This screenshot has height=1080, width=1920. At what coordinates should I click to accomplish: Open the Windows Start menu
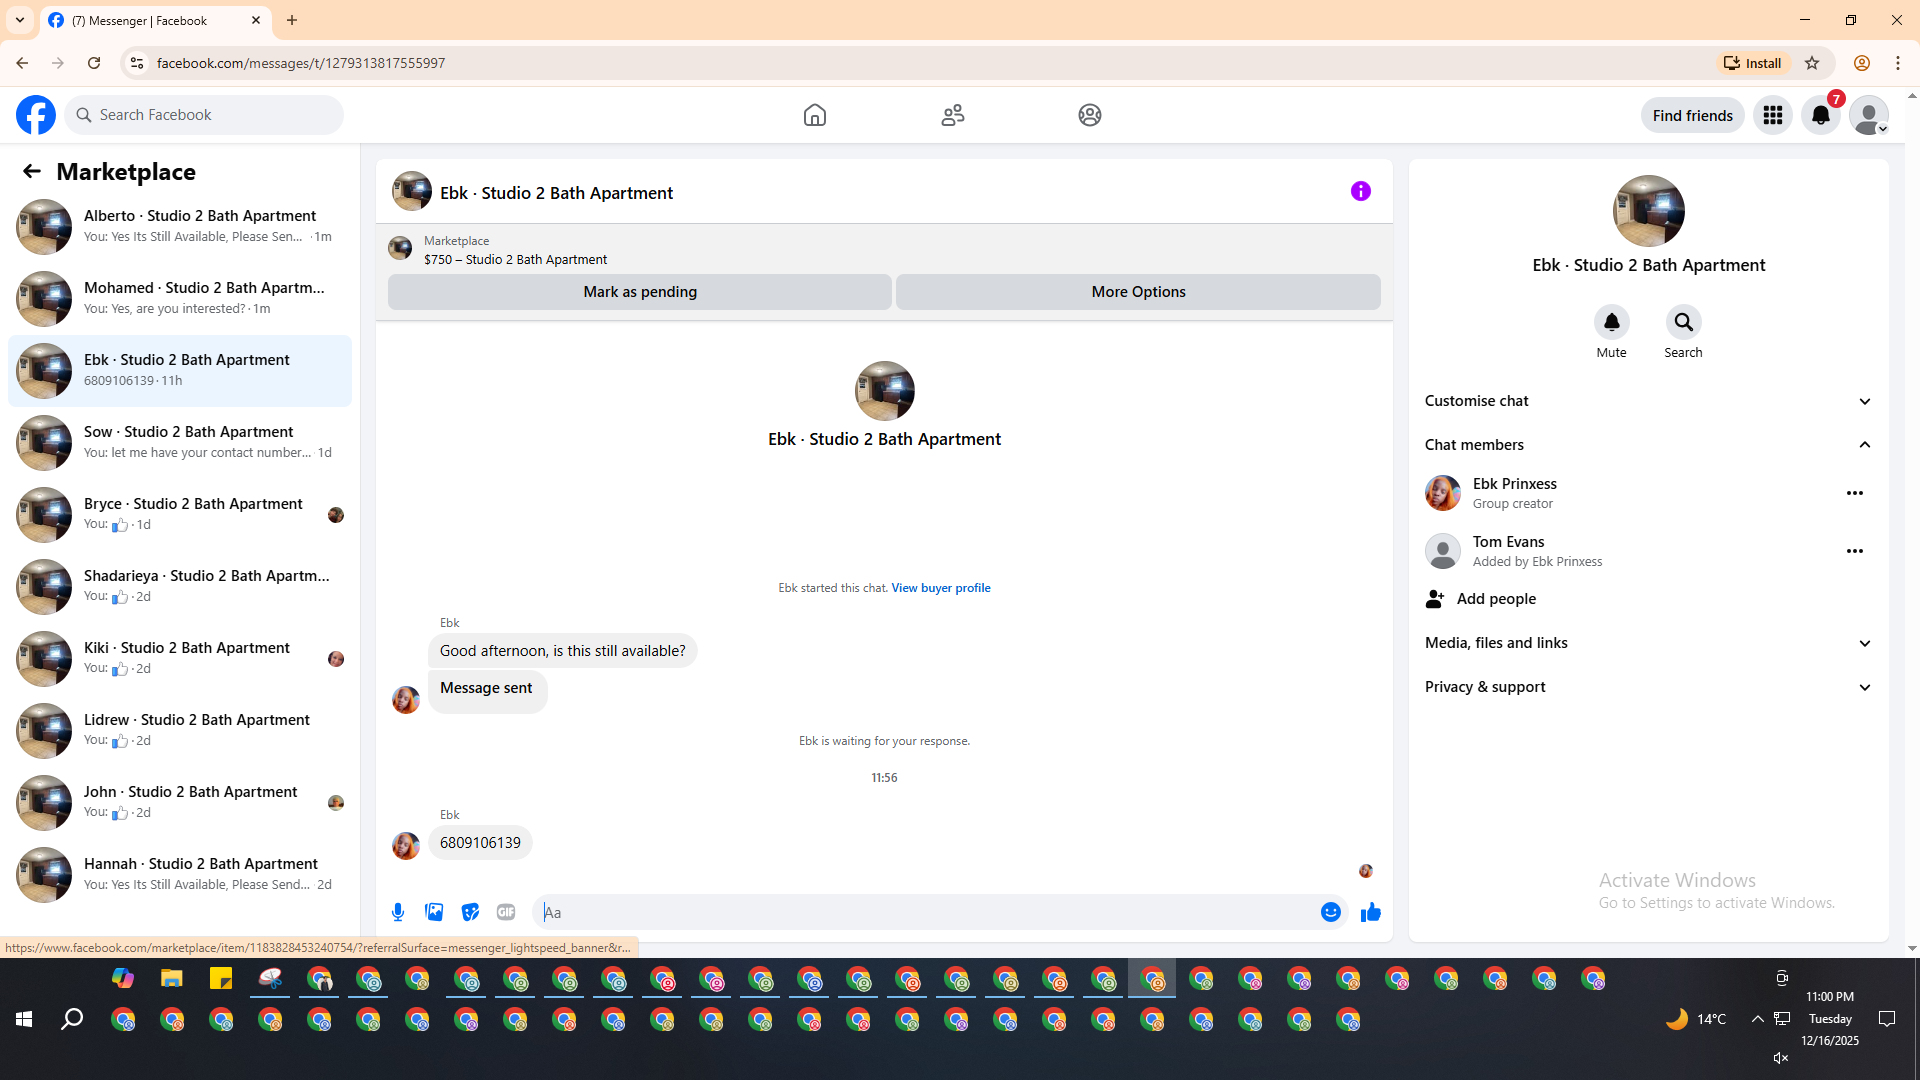[x=24, y=1019]
